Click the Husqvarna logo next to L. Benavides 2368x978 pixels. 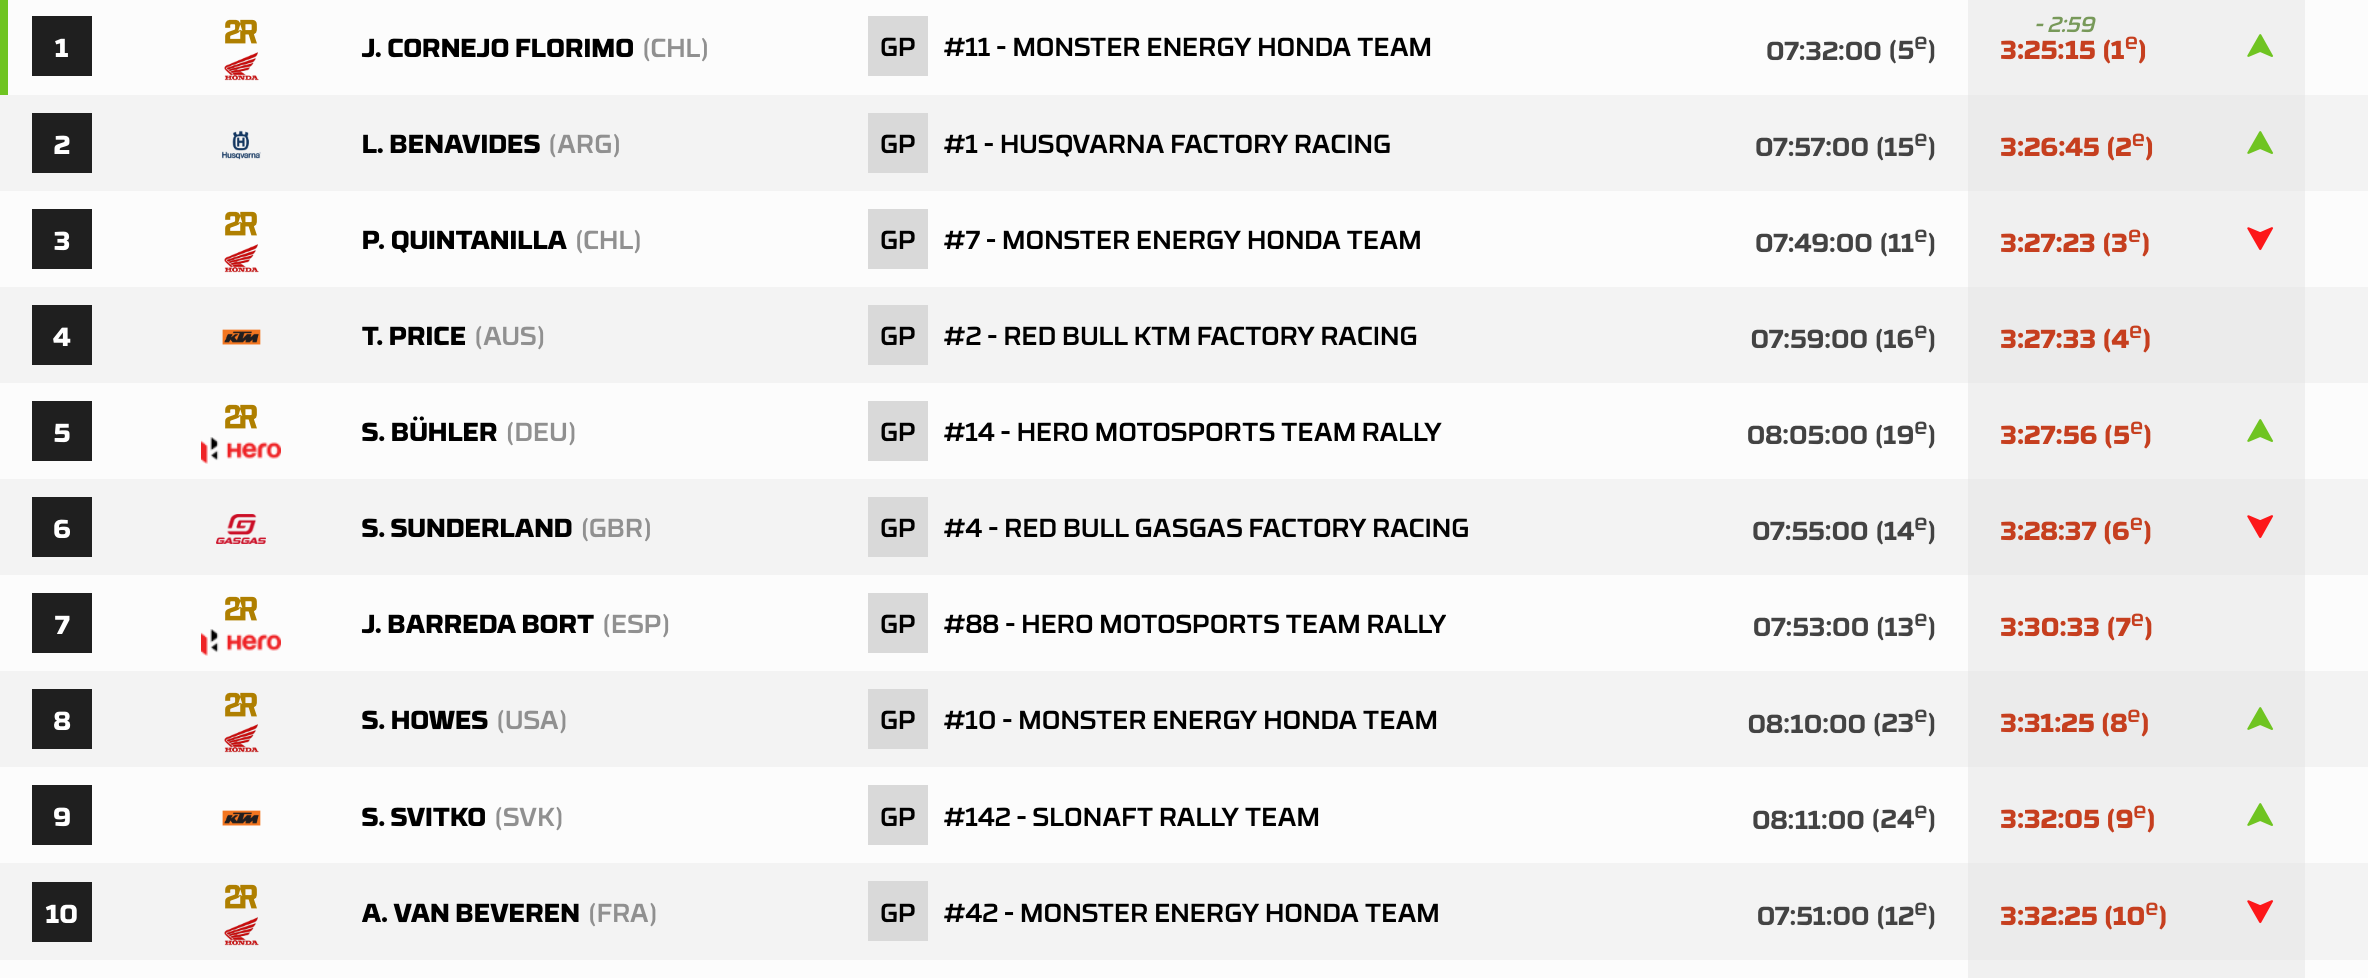[x=241, y=145]
